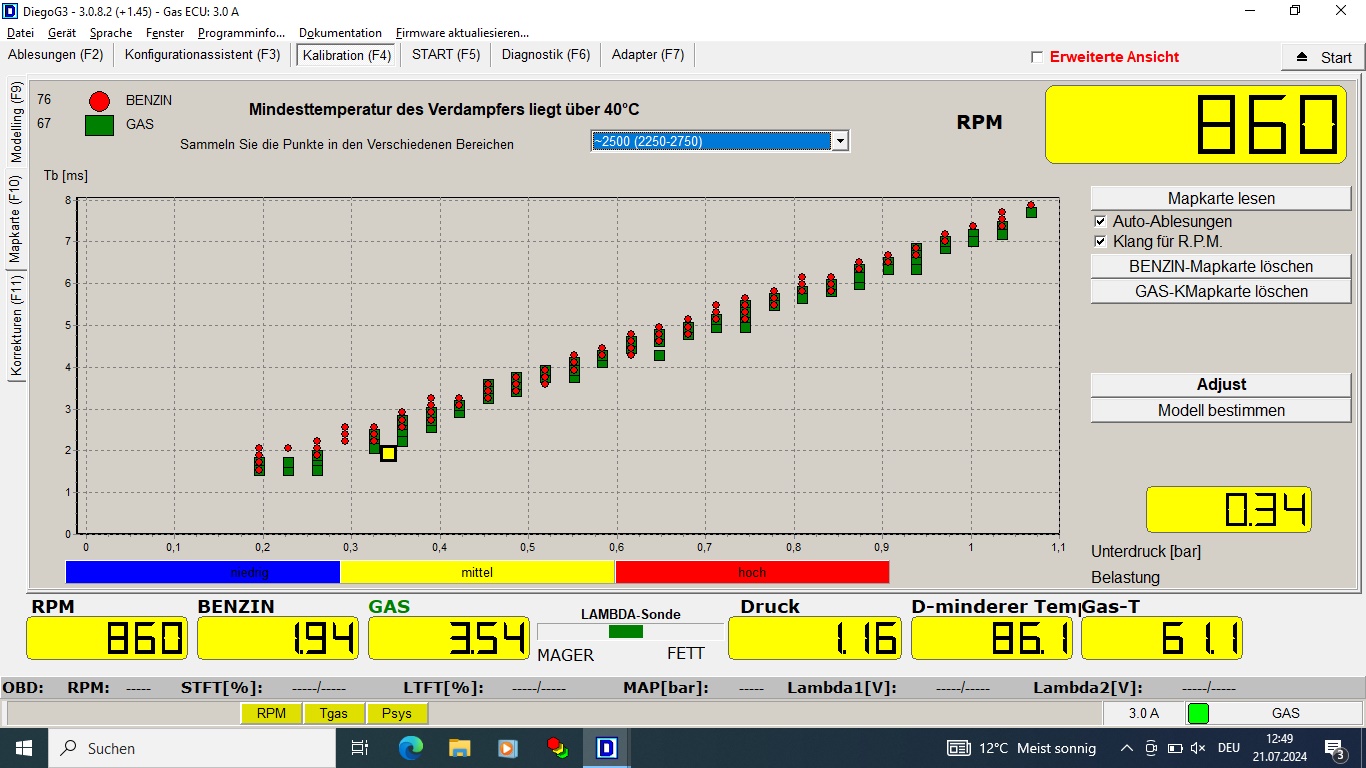
Task: Click the yellow mittel load bar
Action: [477, 572]
